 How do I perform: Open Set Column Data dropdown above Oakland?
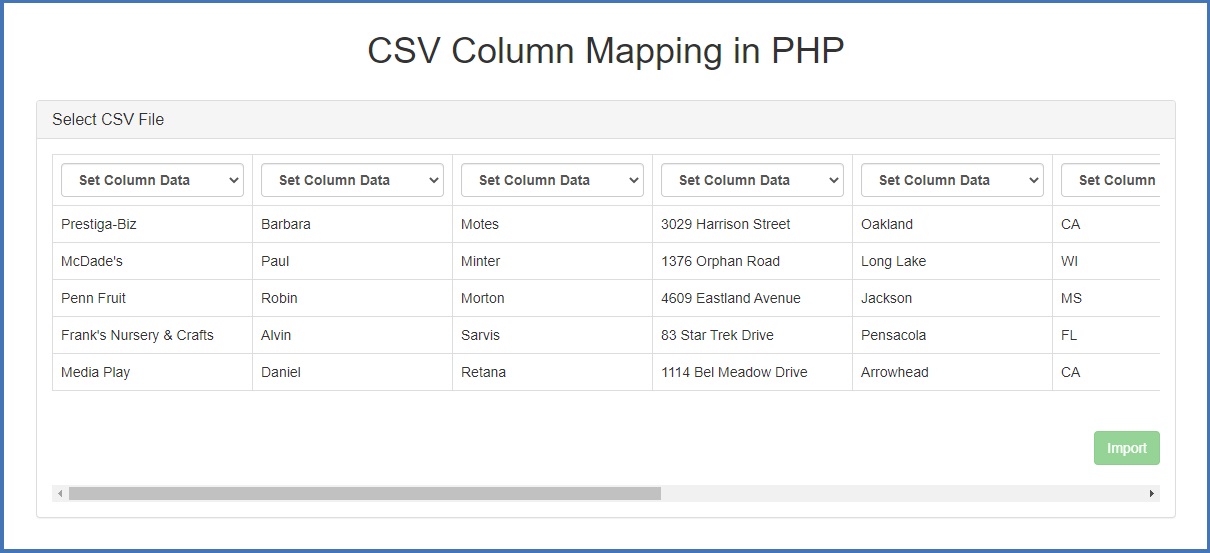click(952, 180)
